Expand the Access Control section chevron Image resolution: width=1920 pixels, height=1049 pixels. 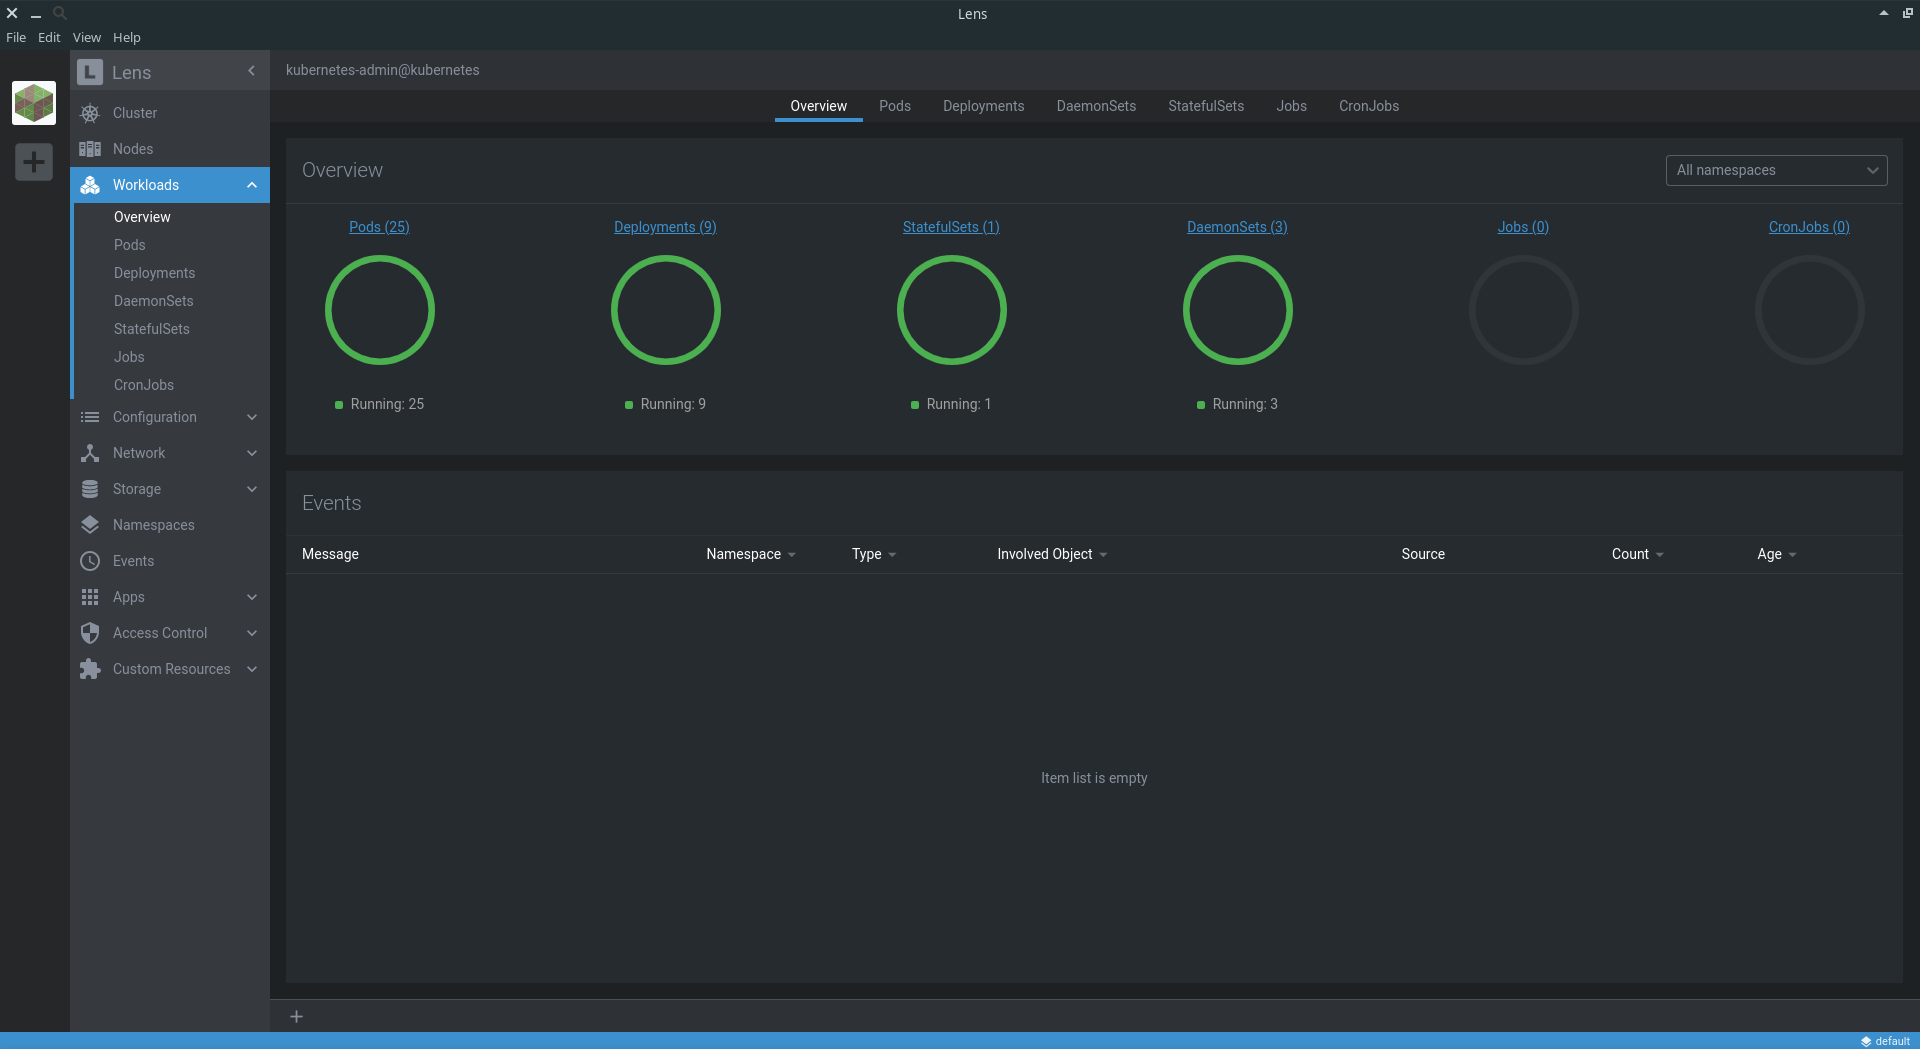[x=252, y=633]
